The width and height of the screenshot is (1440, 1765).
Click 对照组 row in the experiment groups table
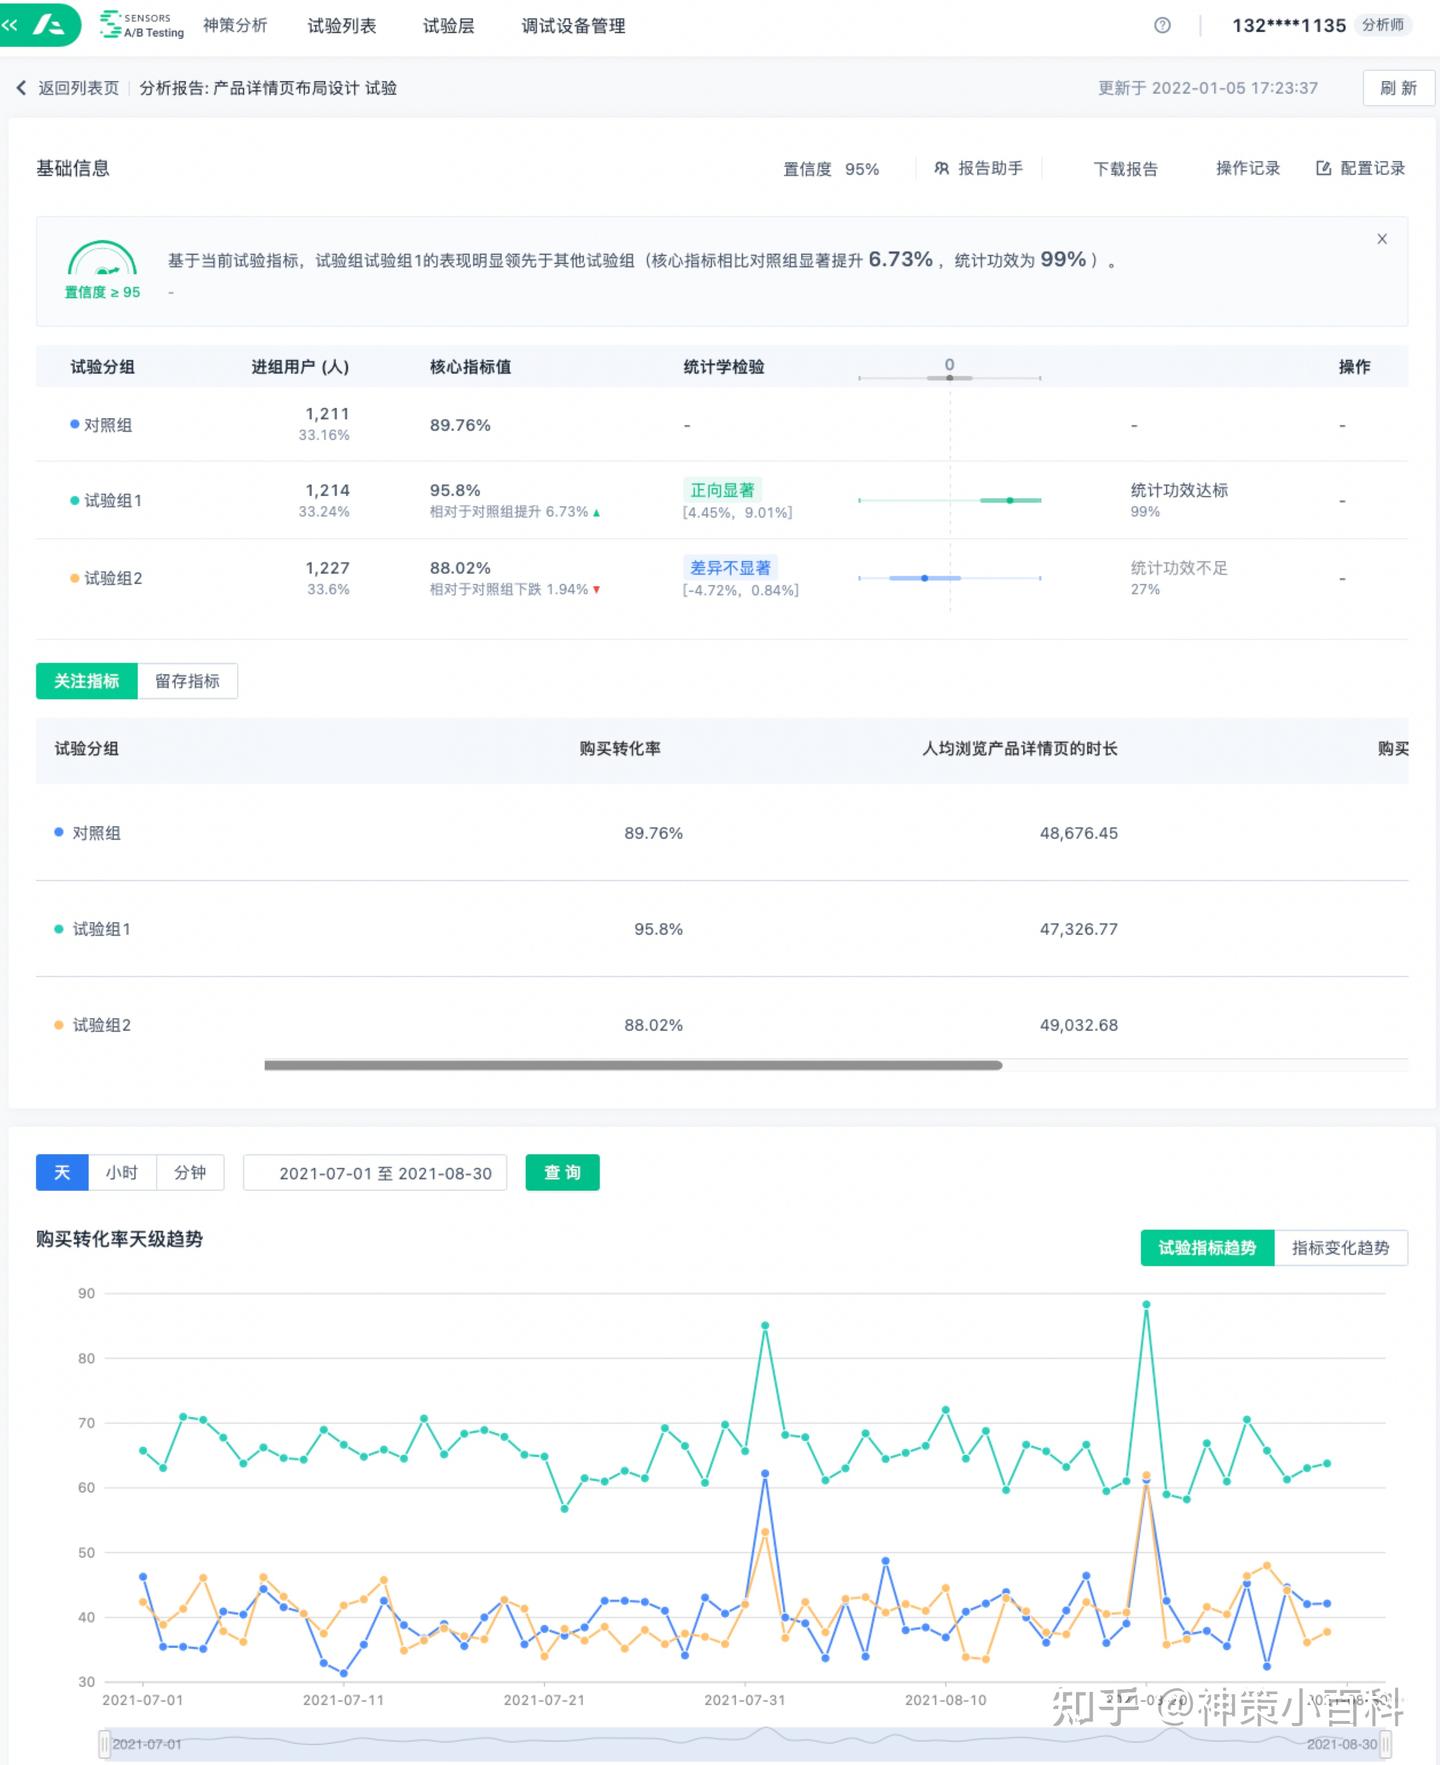pyautogui.click(x=722, y=425)
